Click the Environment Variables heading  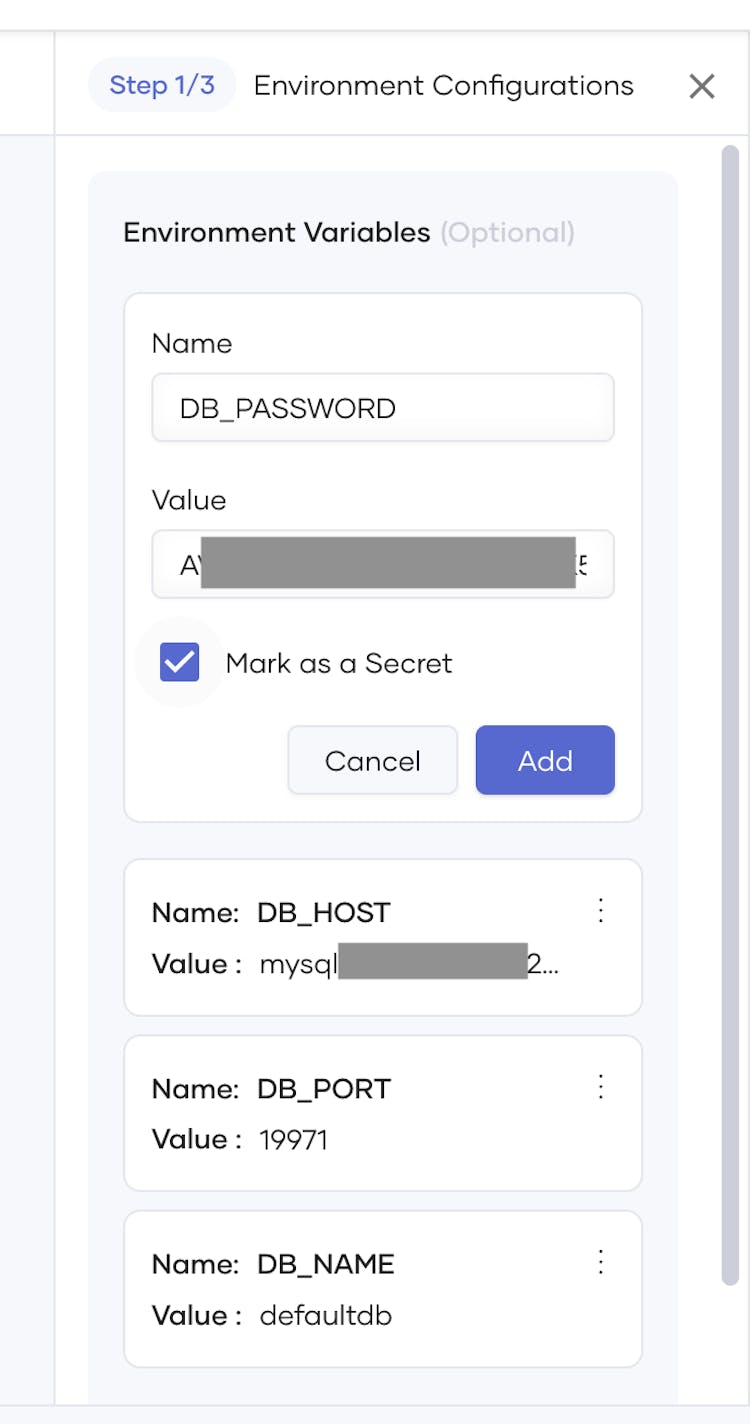pyautogui.click(x=276, y=233)
